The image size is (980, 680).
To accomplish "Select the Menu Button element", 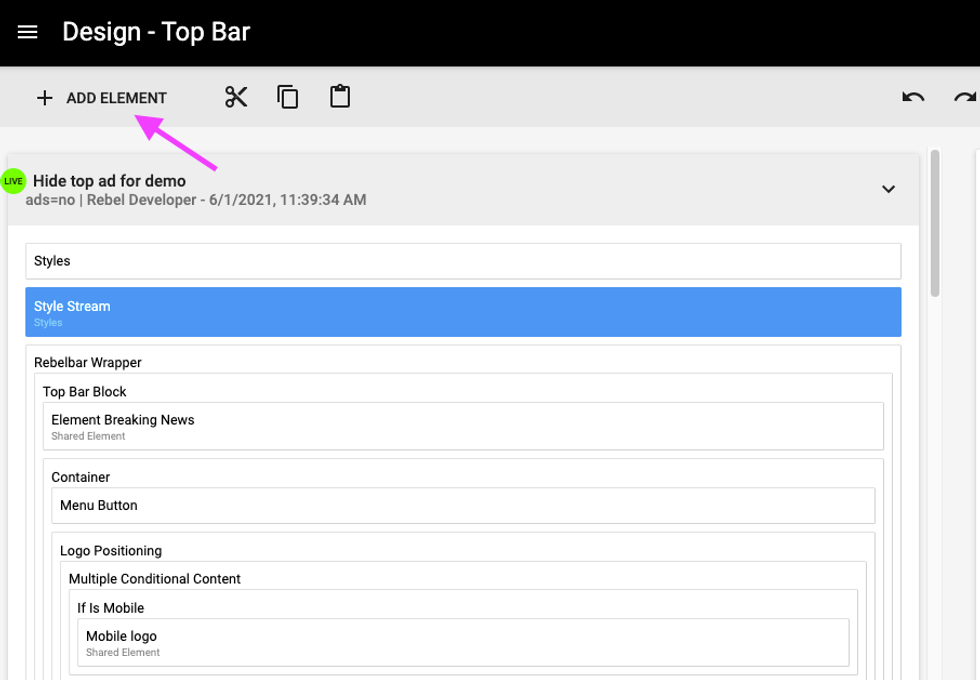I will click(x=463, y=506).
